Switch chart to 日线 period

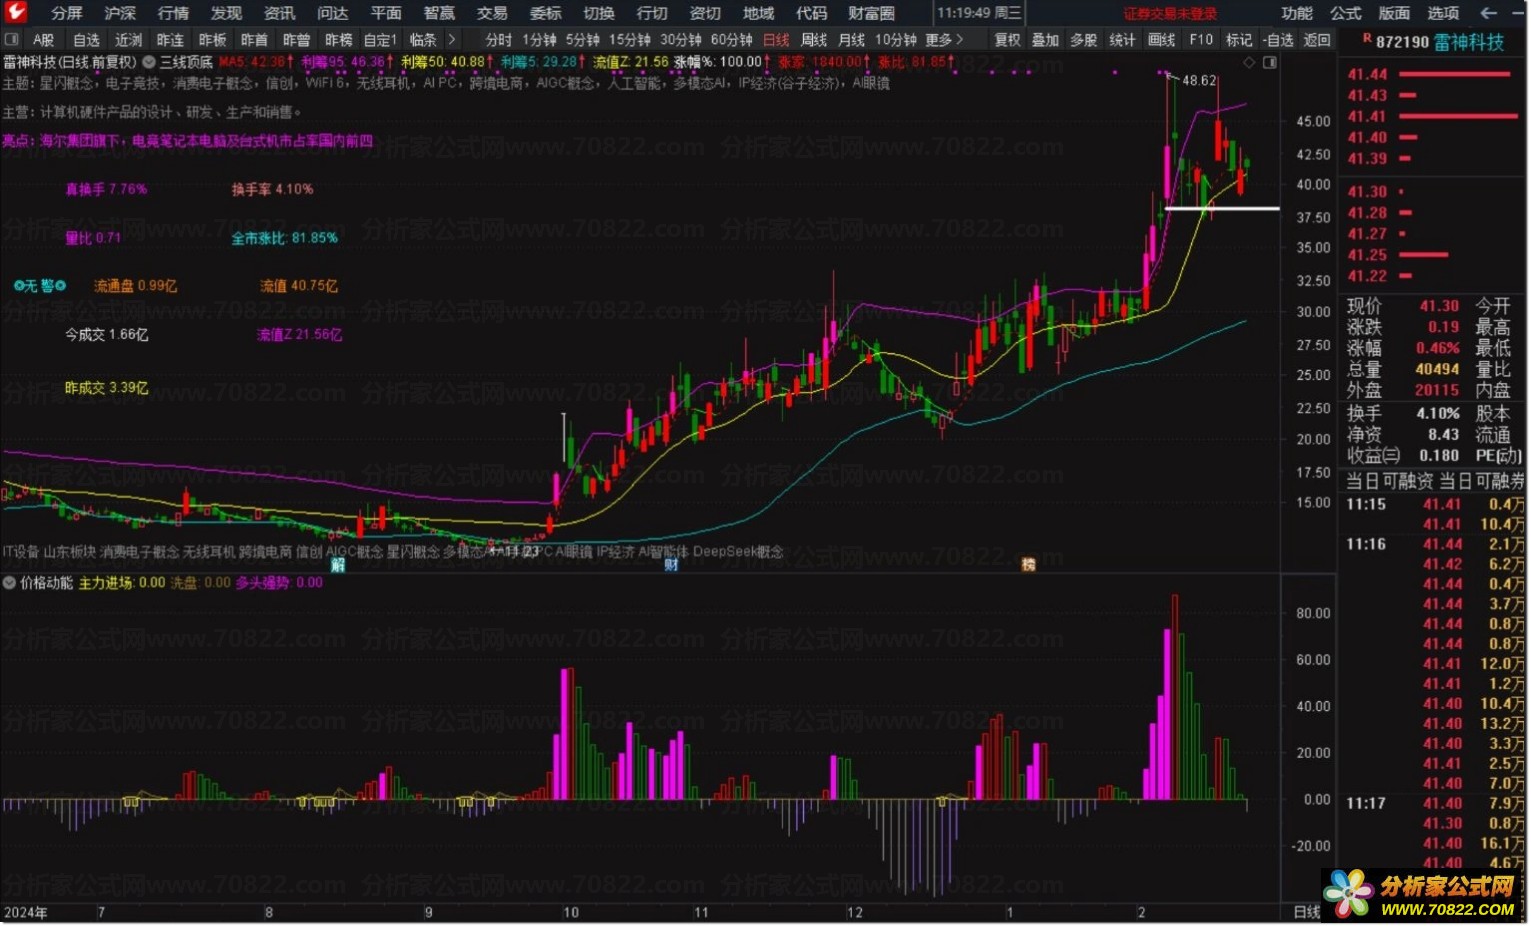point(776,40)
